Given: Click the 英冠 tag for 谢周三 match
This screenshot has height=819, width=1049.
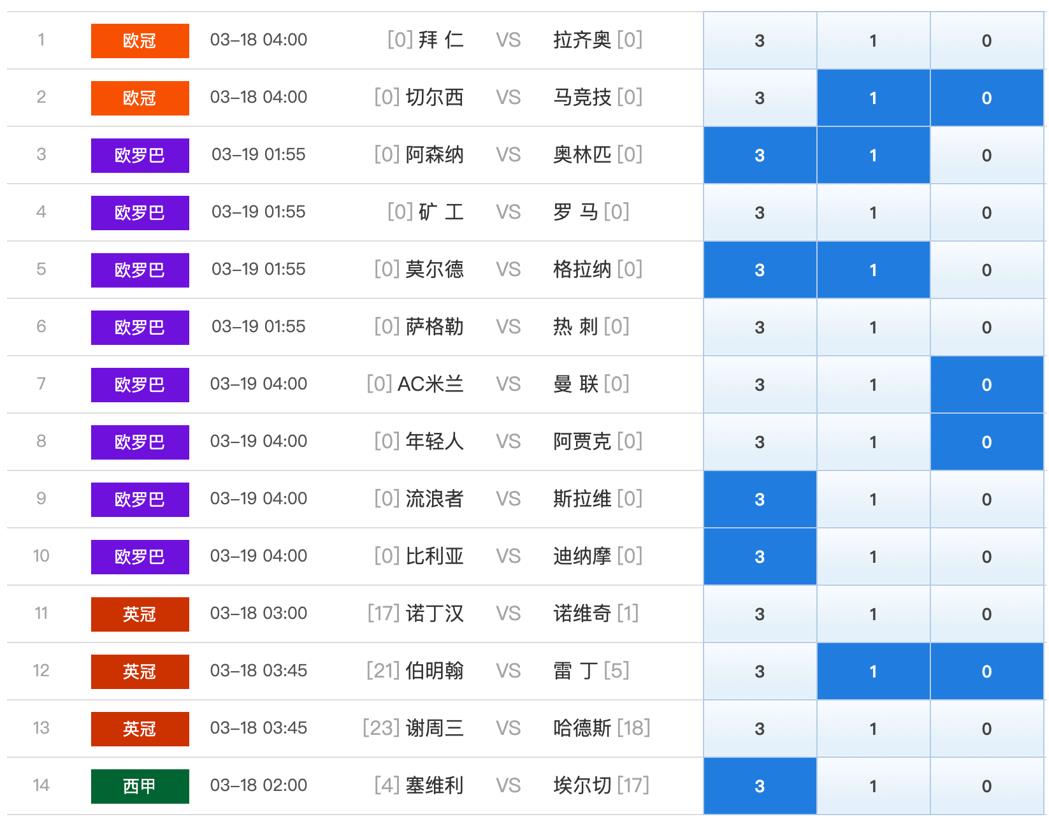Looking at the screenshot, I should click(140, 729).
